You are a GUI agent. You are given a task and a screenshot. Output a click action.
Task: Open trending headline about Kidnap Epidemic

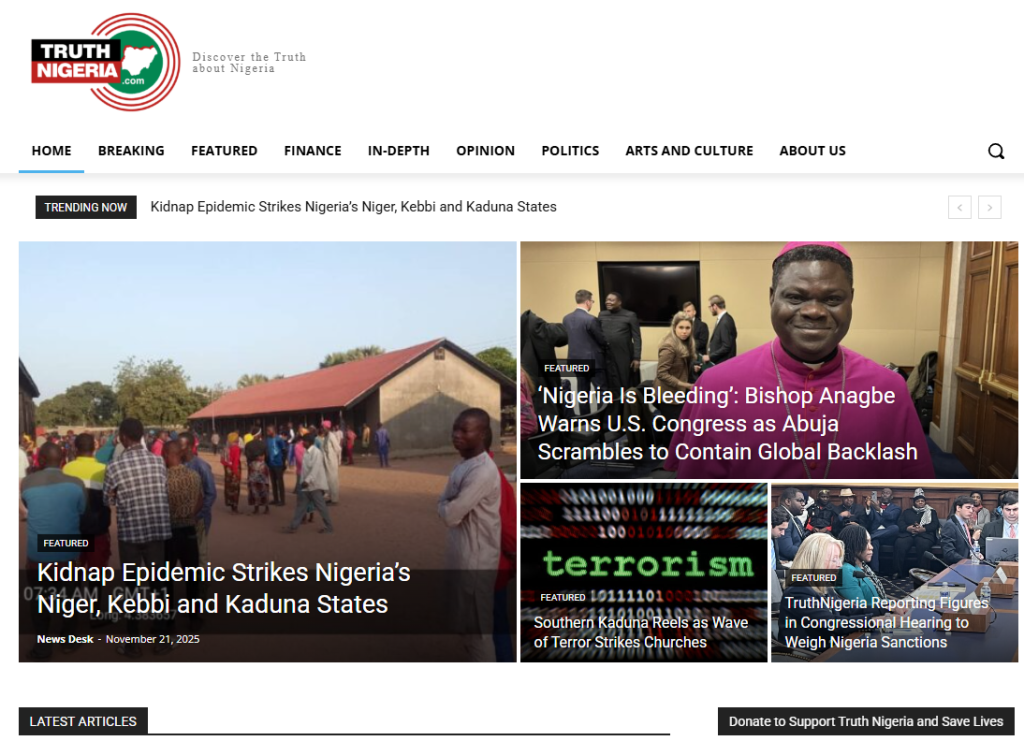coord(353,207)
